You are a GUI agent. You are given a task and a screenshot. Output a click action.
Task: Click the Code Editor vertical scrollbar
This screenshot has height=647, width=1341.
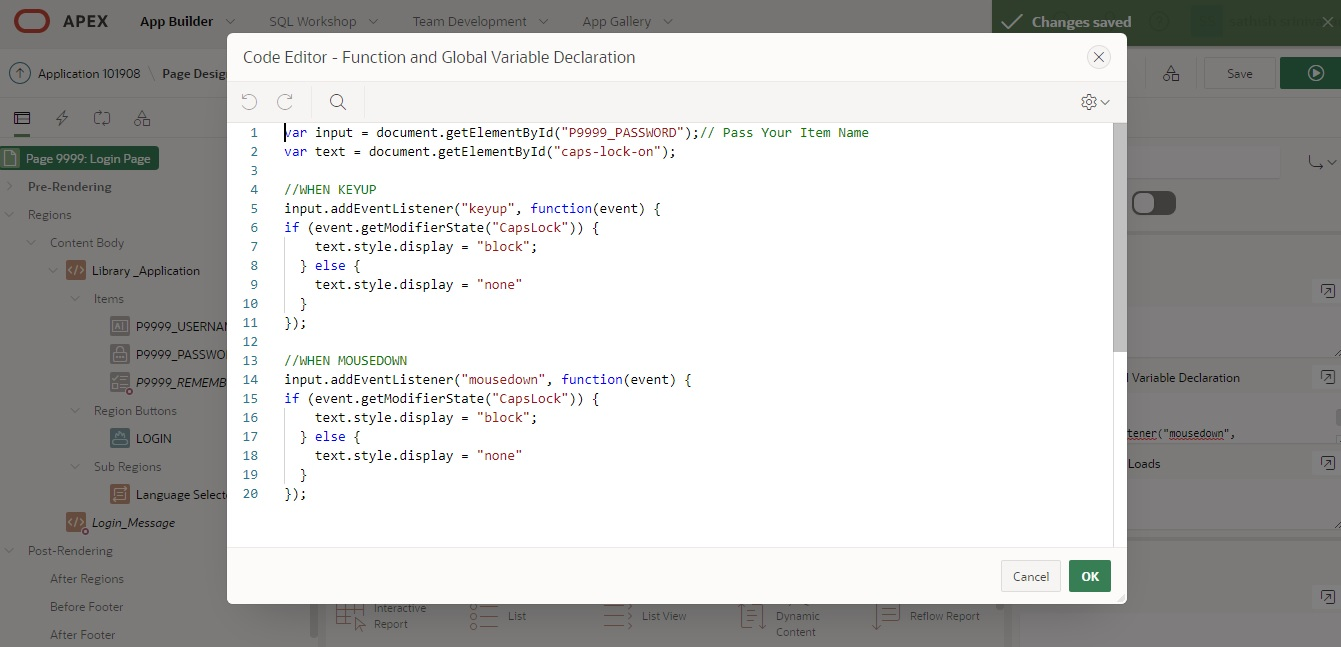[1120, 237]
